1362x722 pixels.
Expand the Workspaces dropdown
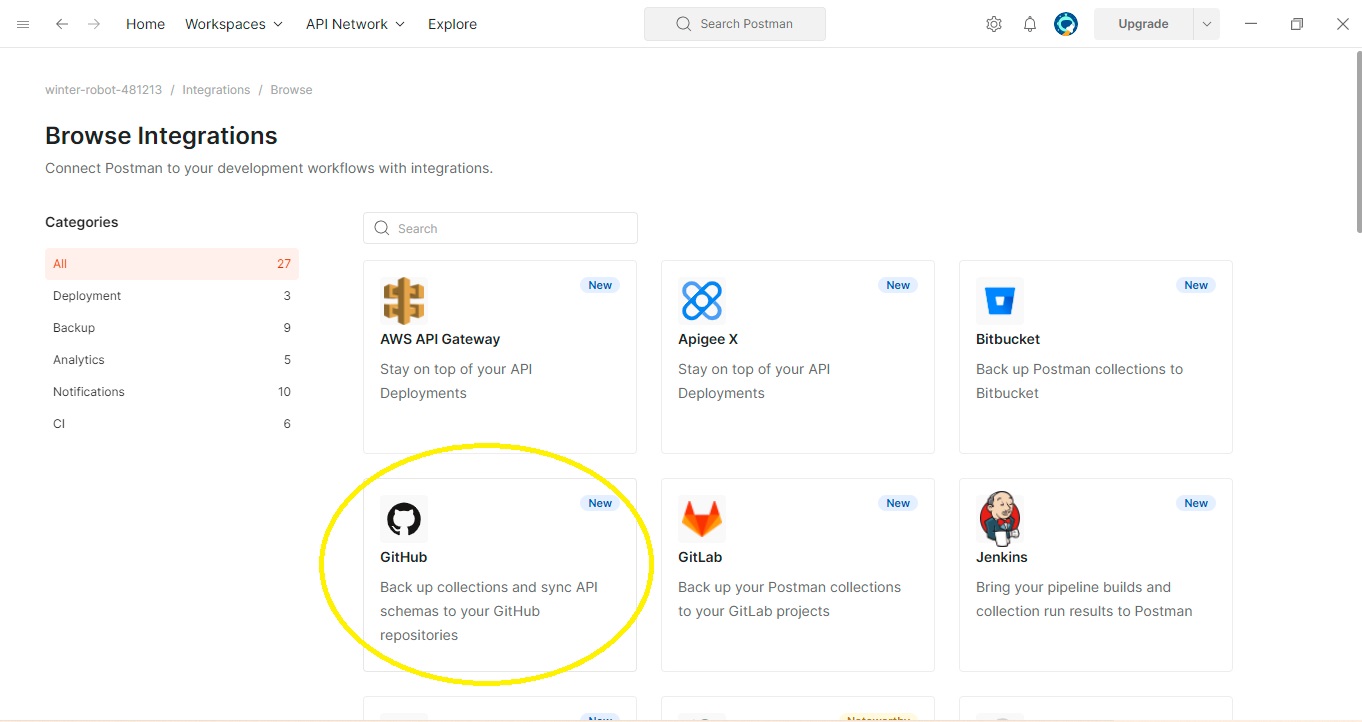pyautogui.click(x=234, y=24)
